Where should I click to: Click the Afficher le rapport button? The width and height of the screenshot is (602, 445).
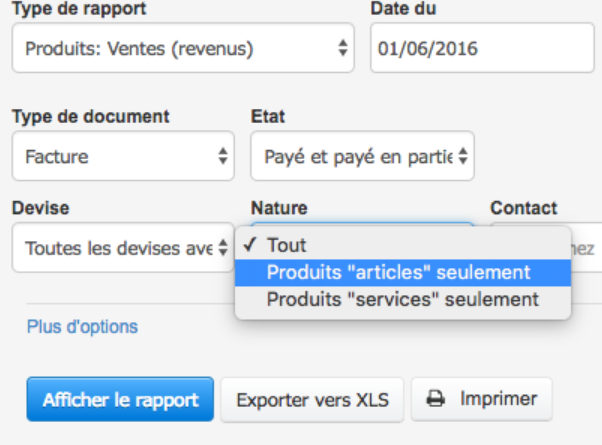pos(120,400)
